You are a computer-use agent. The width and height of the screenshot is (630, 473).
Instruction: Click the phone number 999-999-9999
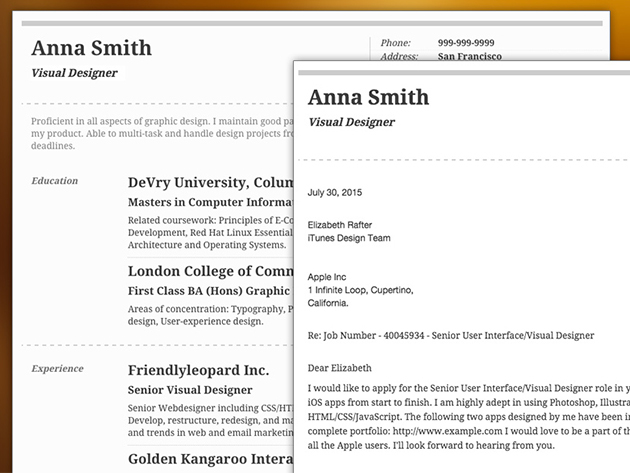click(x=466, y=43)
